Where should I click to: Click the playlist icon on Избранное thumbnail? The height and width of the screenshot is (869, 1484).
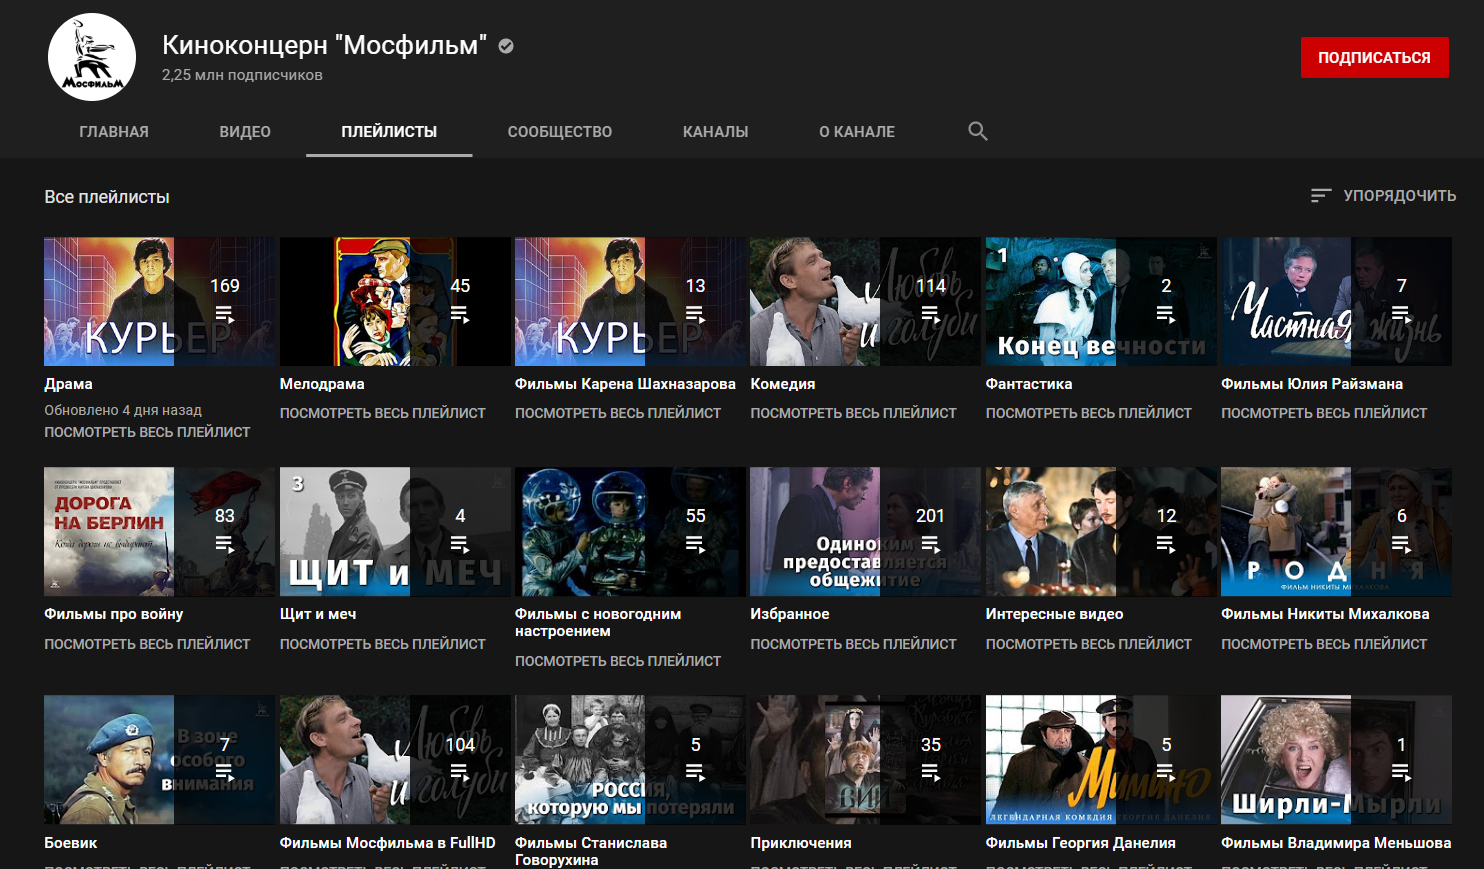point(930,544)
